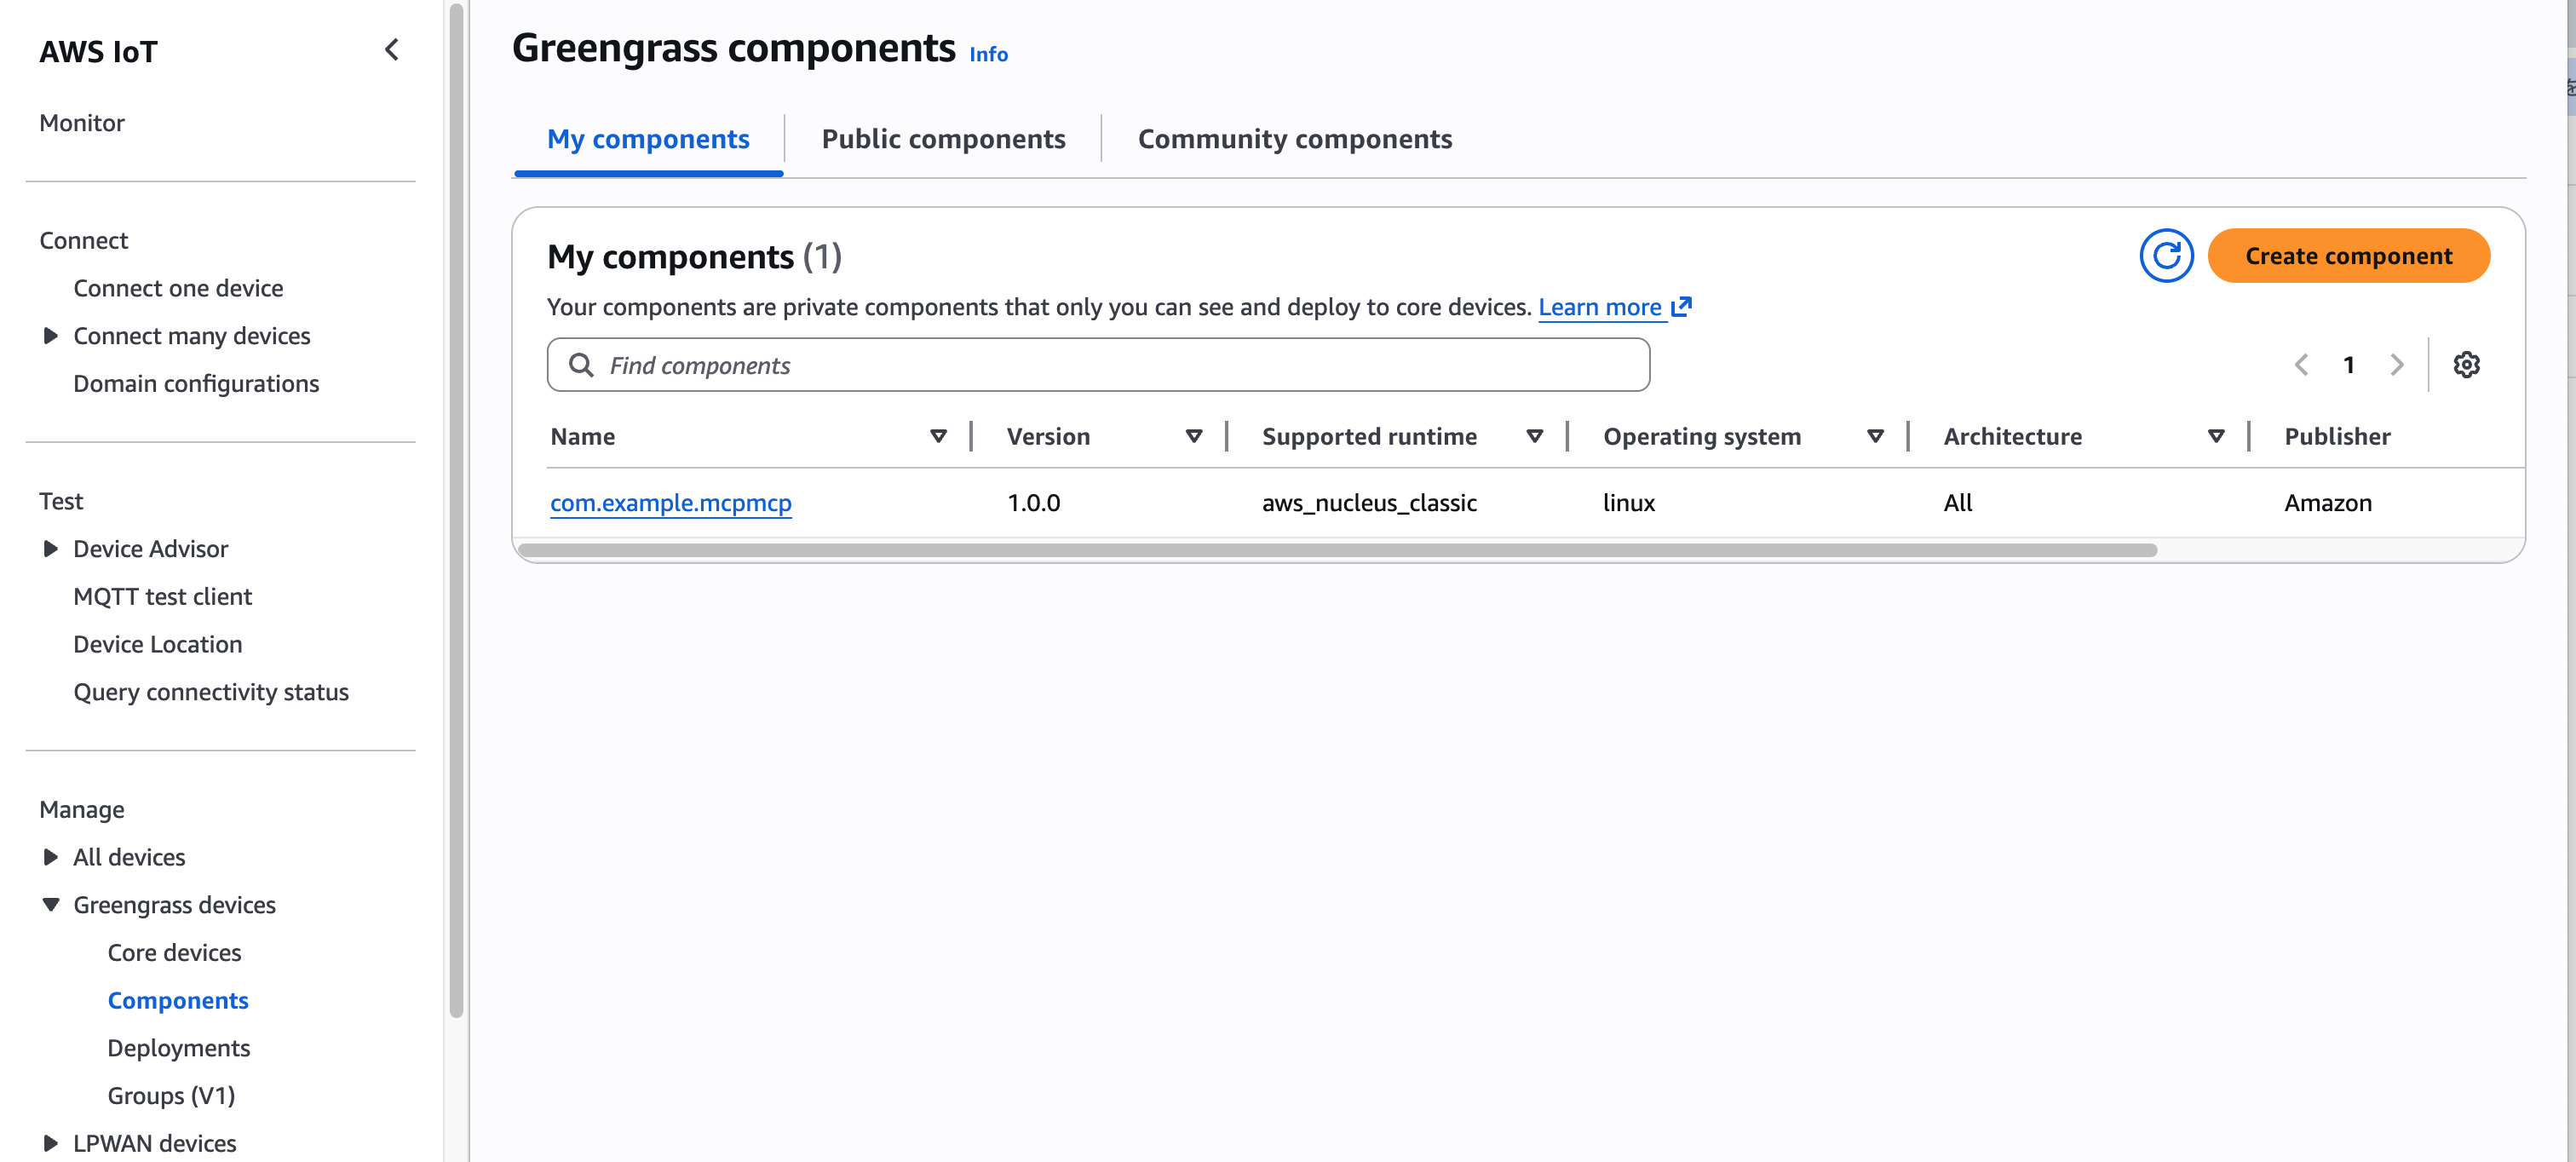
Task: Click the search magnifier in Find components
Action: 581,364
